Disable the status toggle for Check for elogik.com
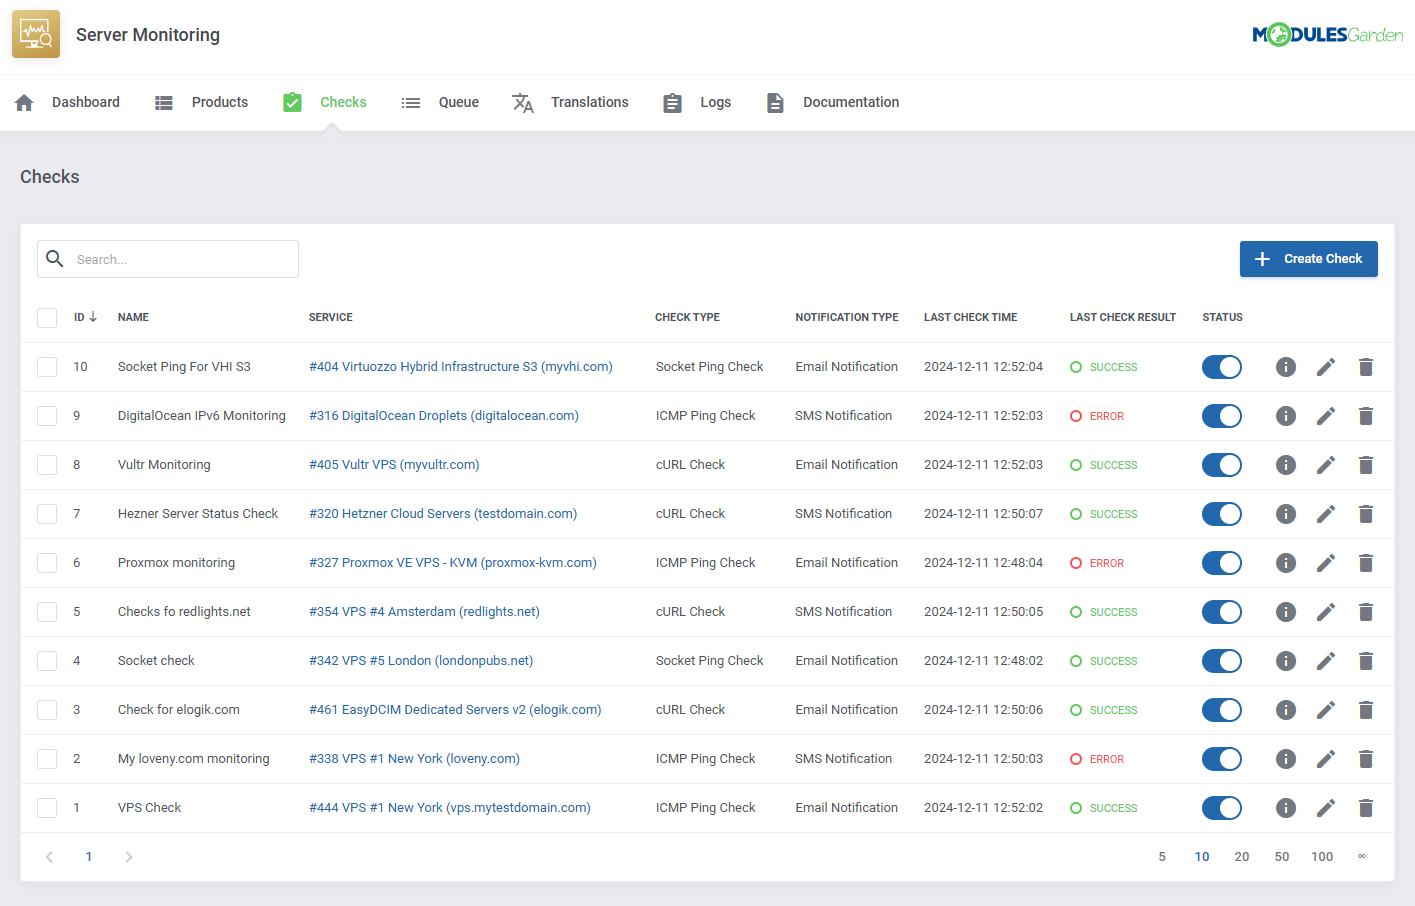 (x=1221, y=709)
